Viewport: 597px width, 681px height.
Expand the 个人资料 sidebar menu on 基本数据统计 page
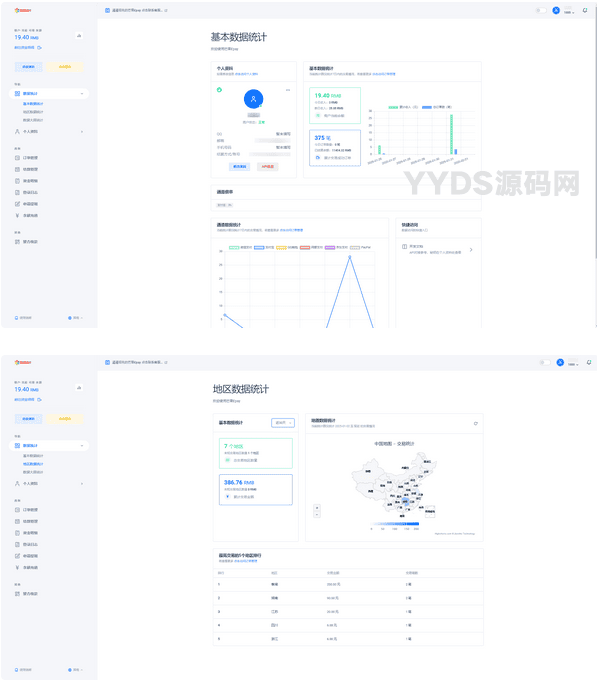(49, 132)
